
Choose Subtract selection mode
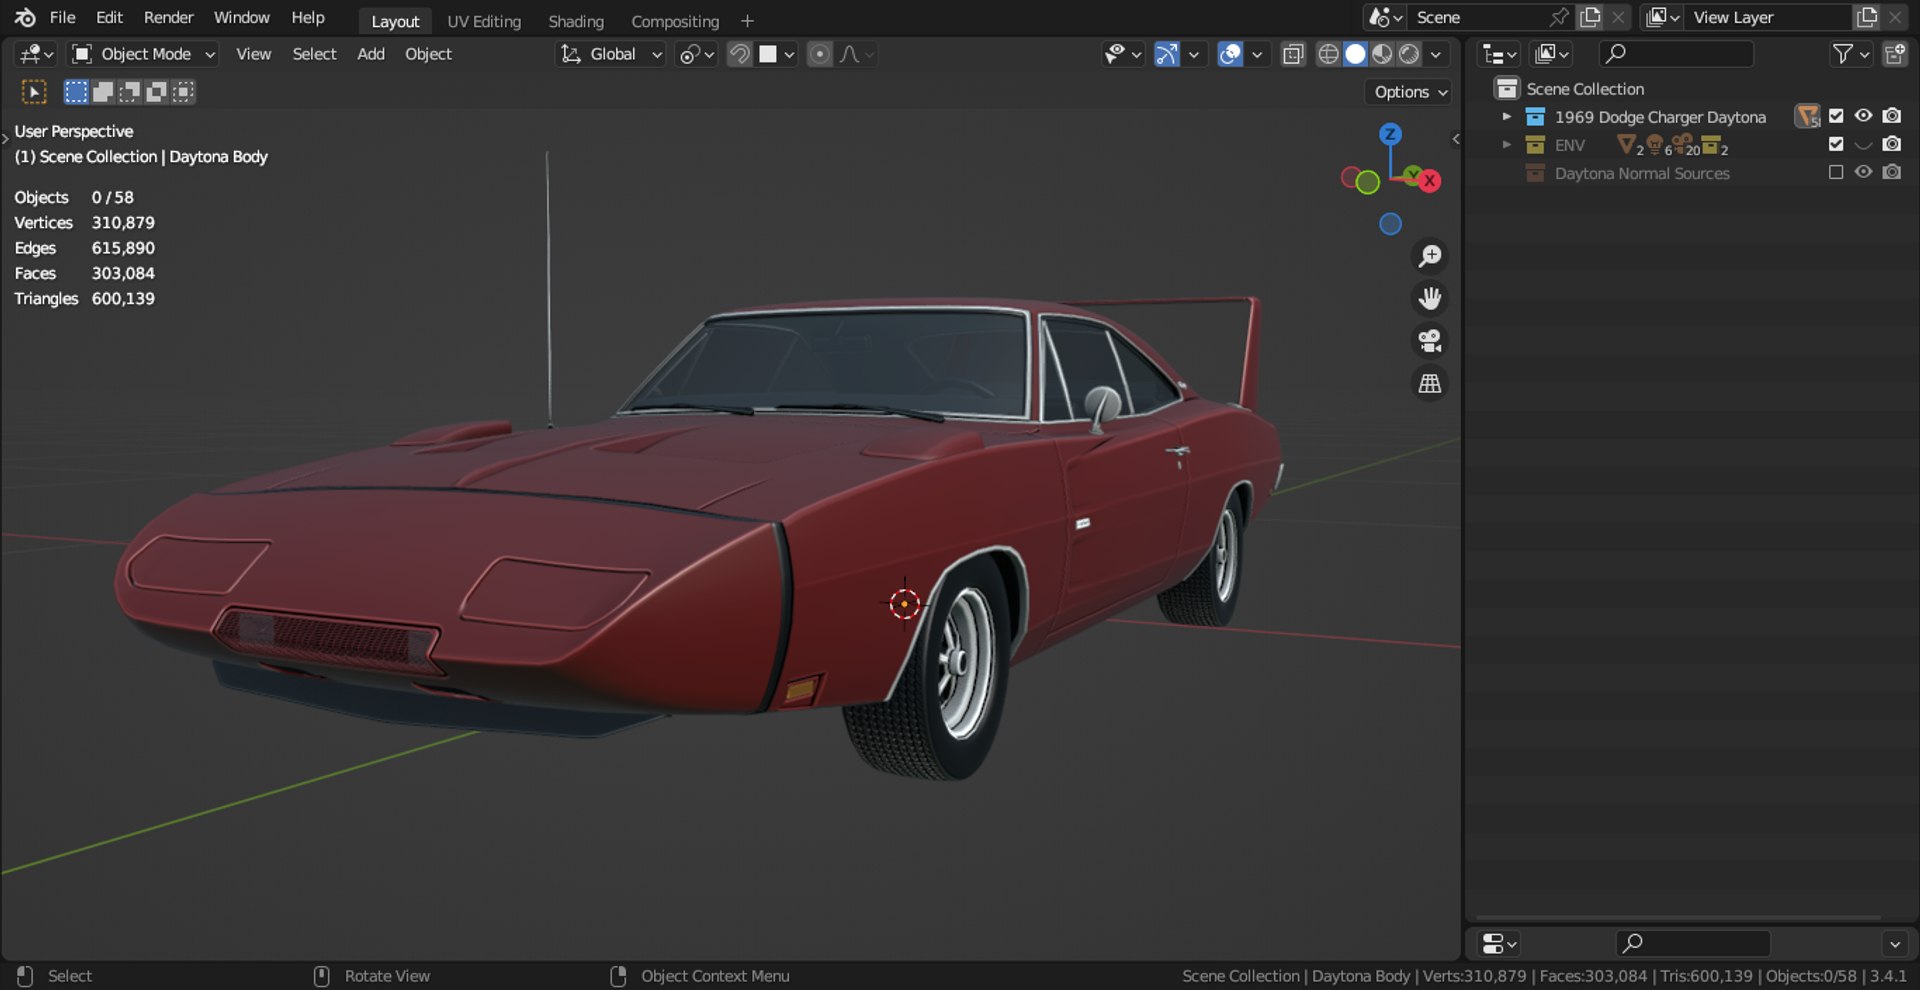point(129,92)
